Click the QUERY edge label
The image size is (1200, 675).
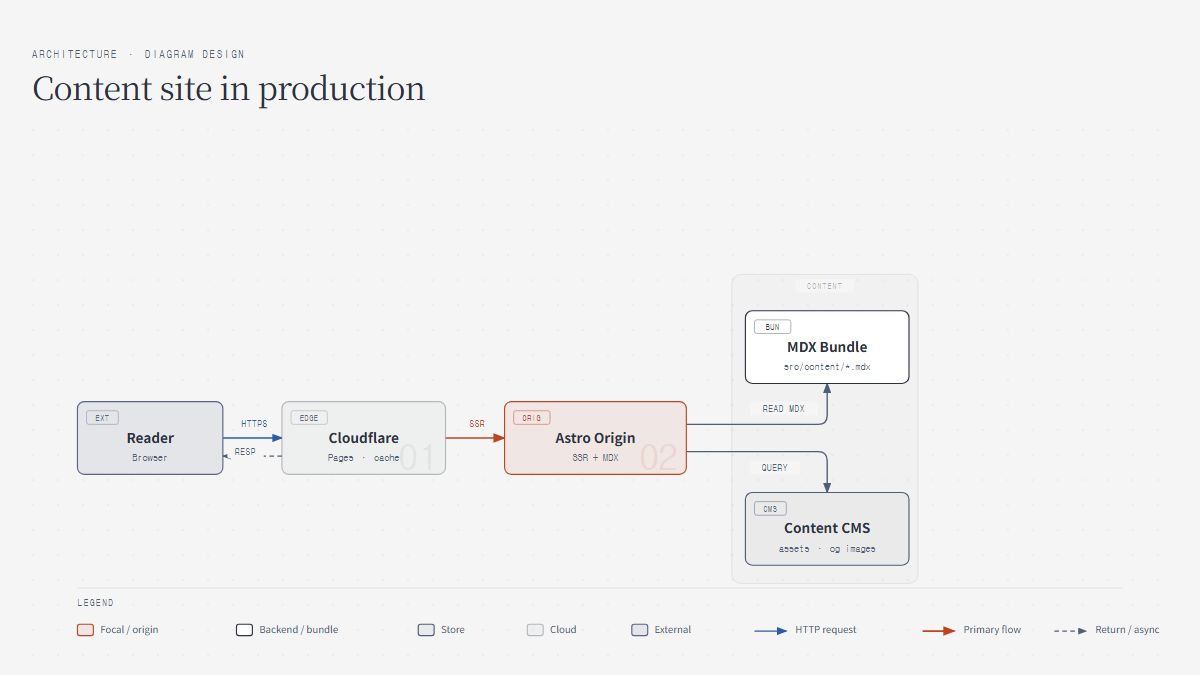pyautogui.click(x=775, y=468)
